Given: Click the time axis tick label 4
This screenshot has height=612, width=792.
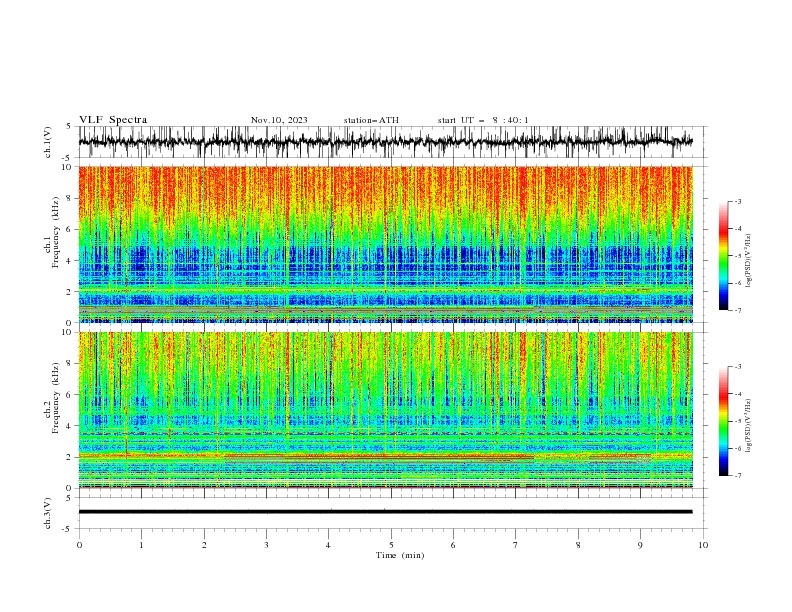Looking at the screenshot, I should click(328, 545).
